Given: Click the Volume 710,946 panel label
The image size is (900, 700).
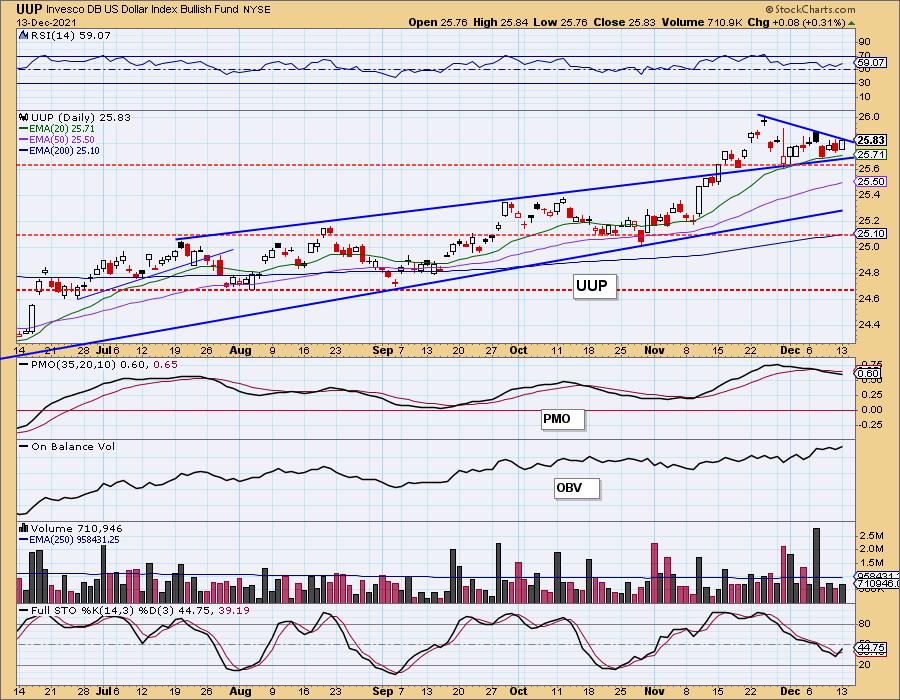Looking at the screenshot, I should pos(76,528).
